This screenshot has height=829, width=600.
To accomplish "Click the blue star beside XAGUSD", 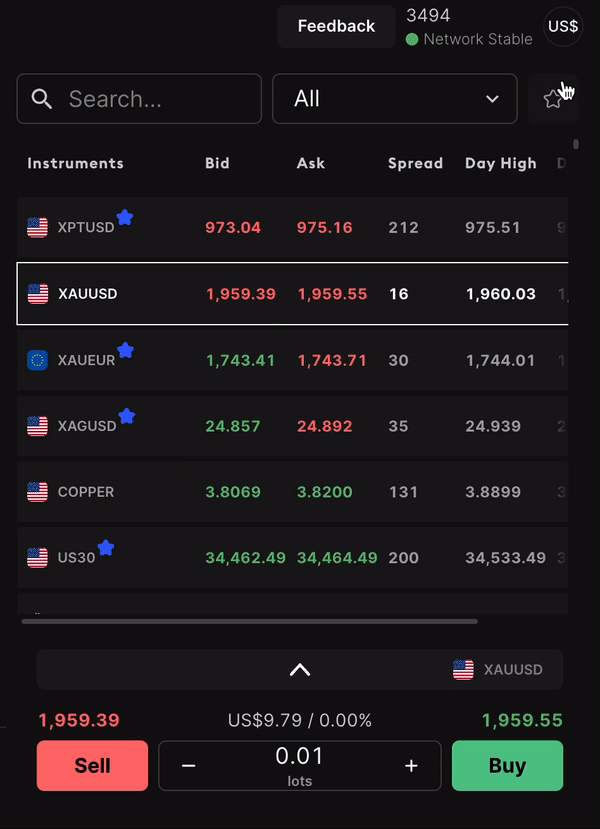I will (127, 416).
